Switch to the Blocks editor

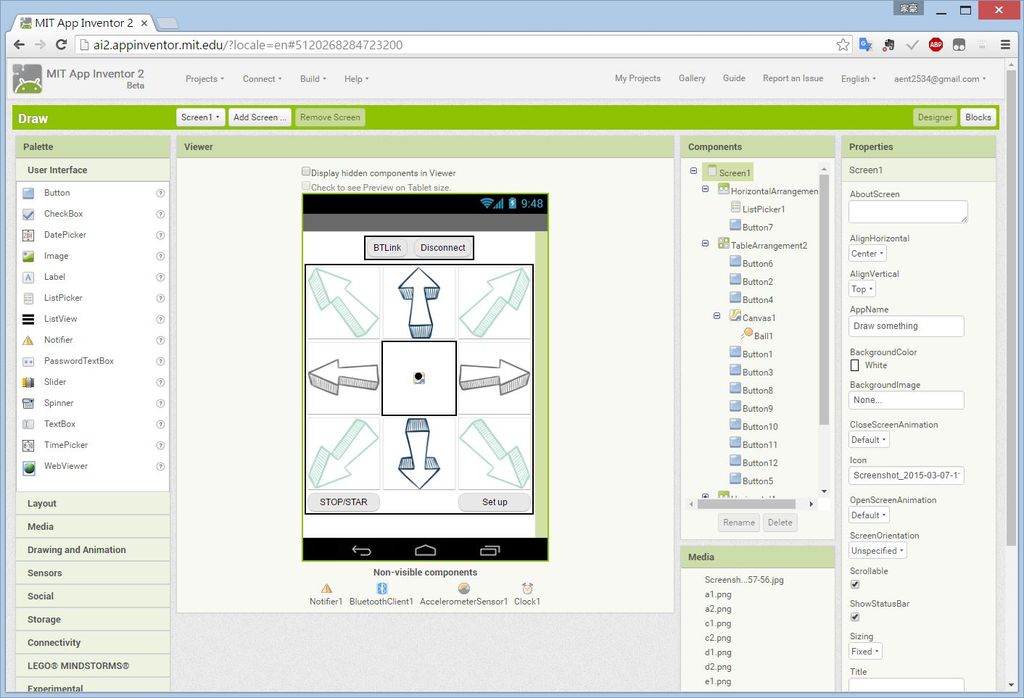(x=978, y=118)
